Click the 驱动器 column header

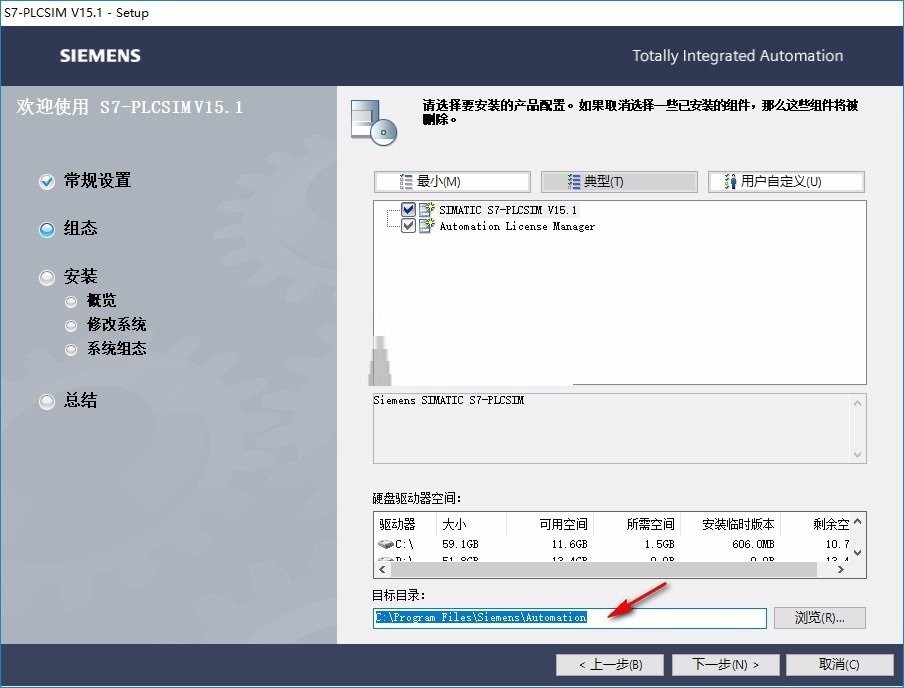pyautogui.click(x=405, y=524)
